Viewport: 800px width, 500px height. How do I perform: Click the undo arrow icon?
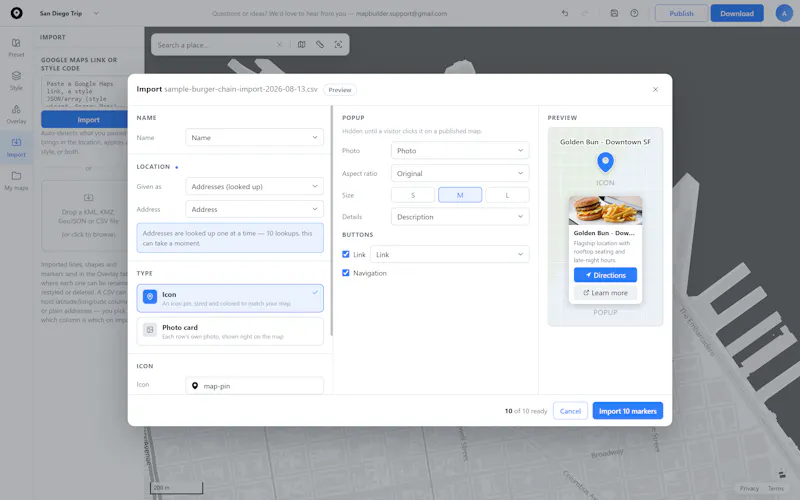[x=565, y=13]
